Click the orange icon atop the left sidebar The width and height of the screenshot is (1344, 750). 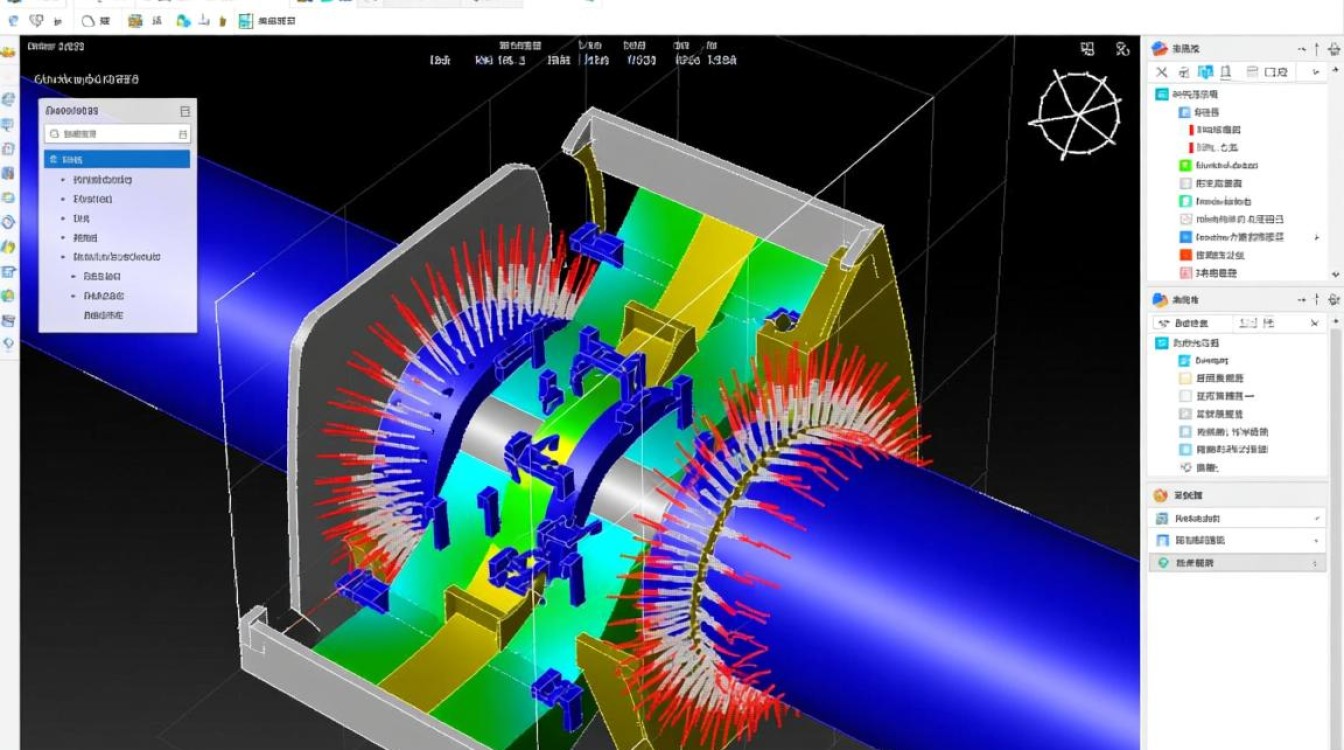pyautogui.click(x=8, y=50)
